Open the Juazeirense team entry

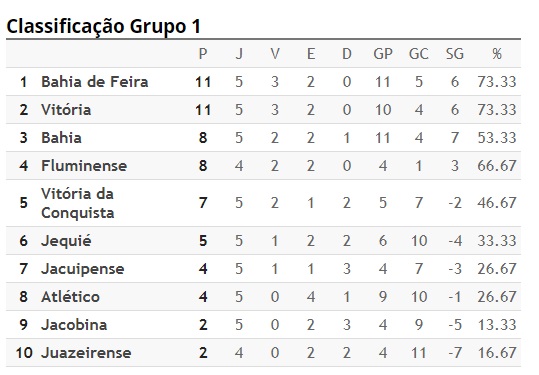click(86, 353)
